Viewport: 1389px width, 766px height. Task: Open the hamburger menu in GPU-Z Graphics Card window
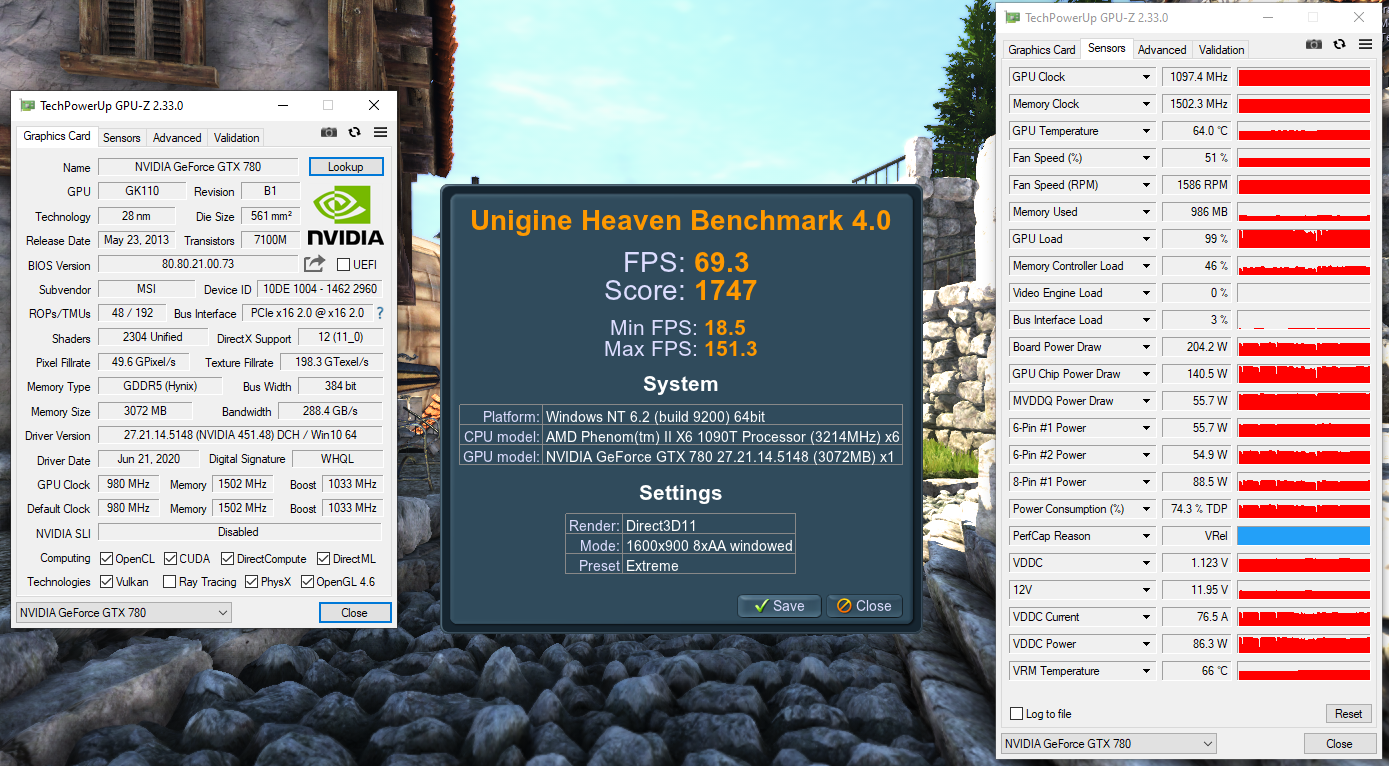(380, 132)
